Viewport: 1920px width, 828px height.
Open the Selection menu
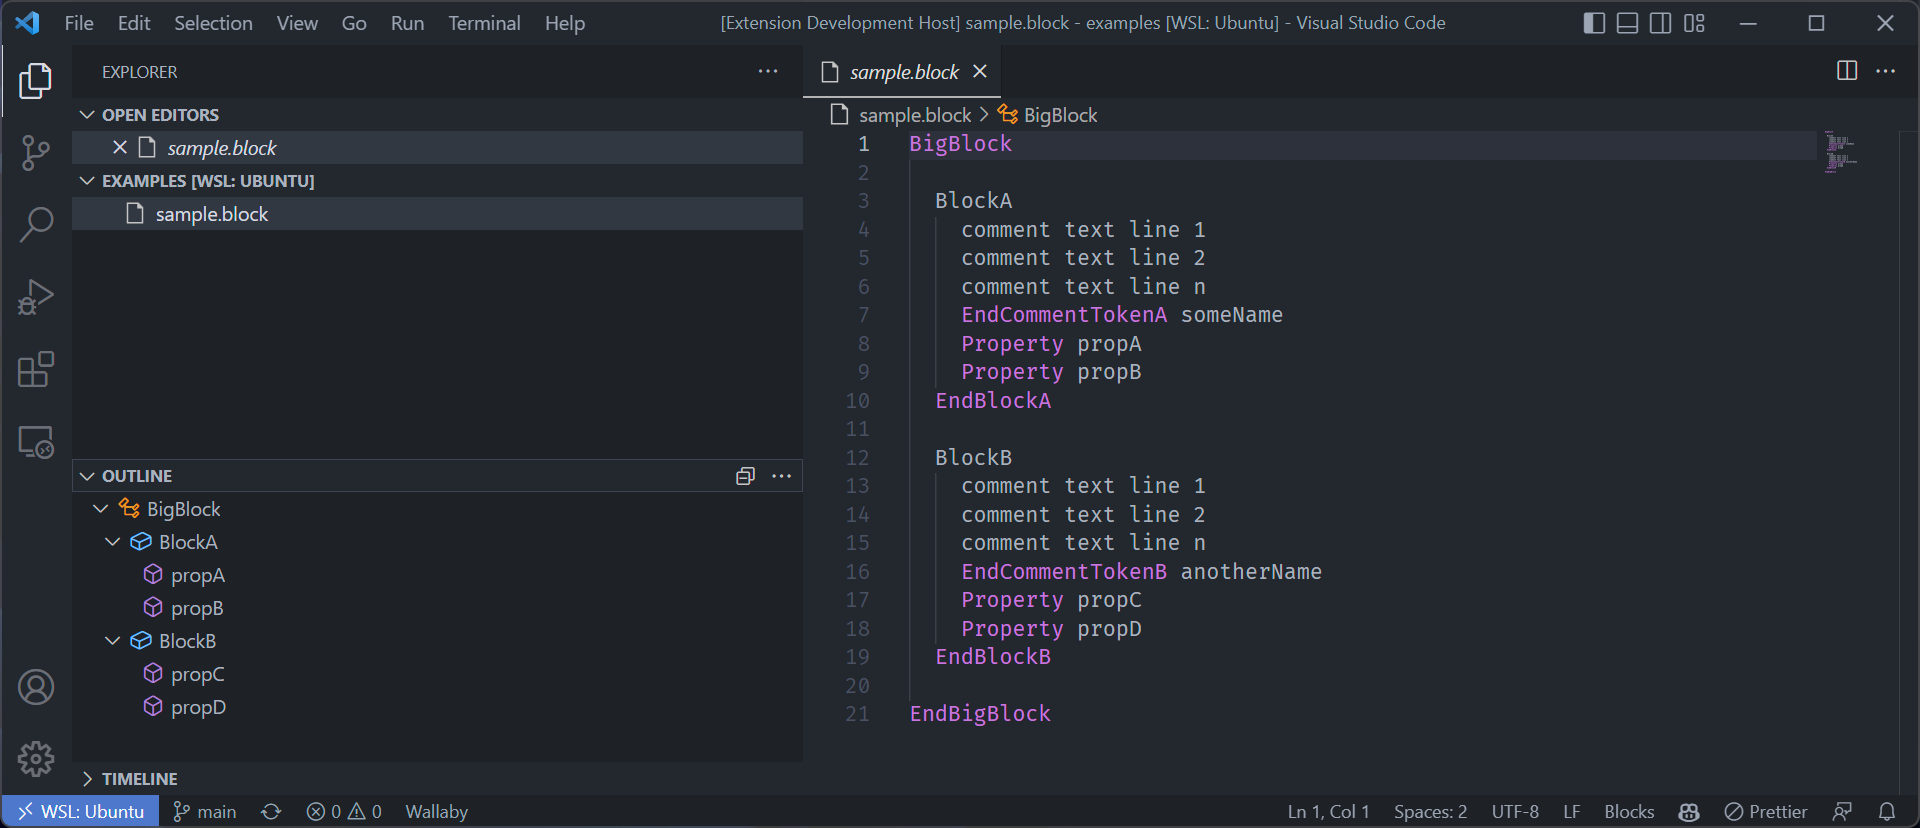tap(213, 23)
